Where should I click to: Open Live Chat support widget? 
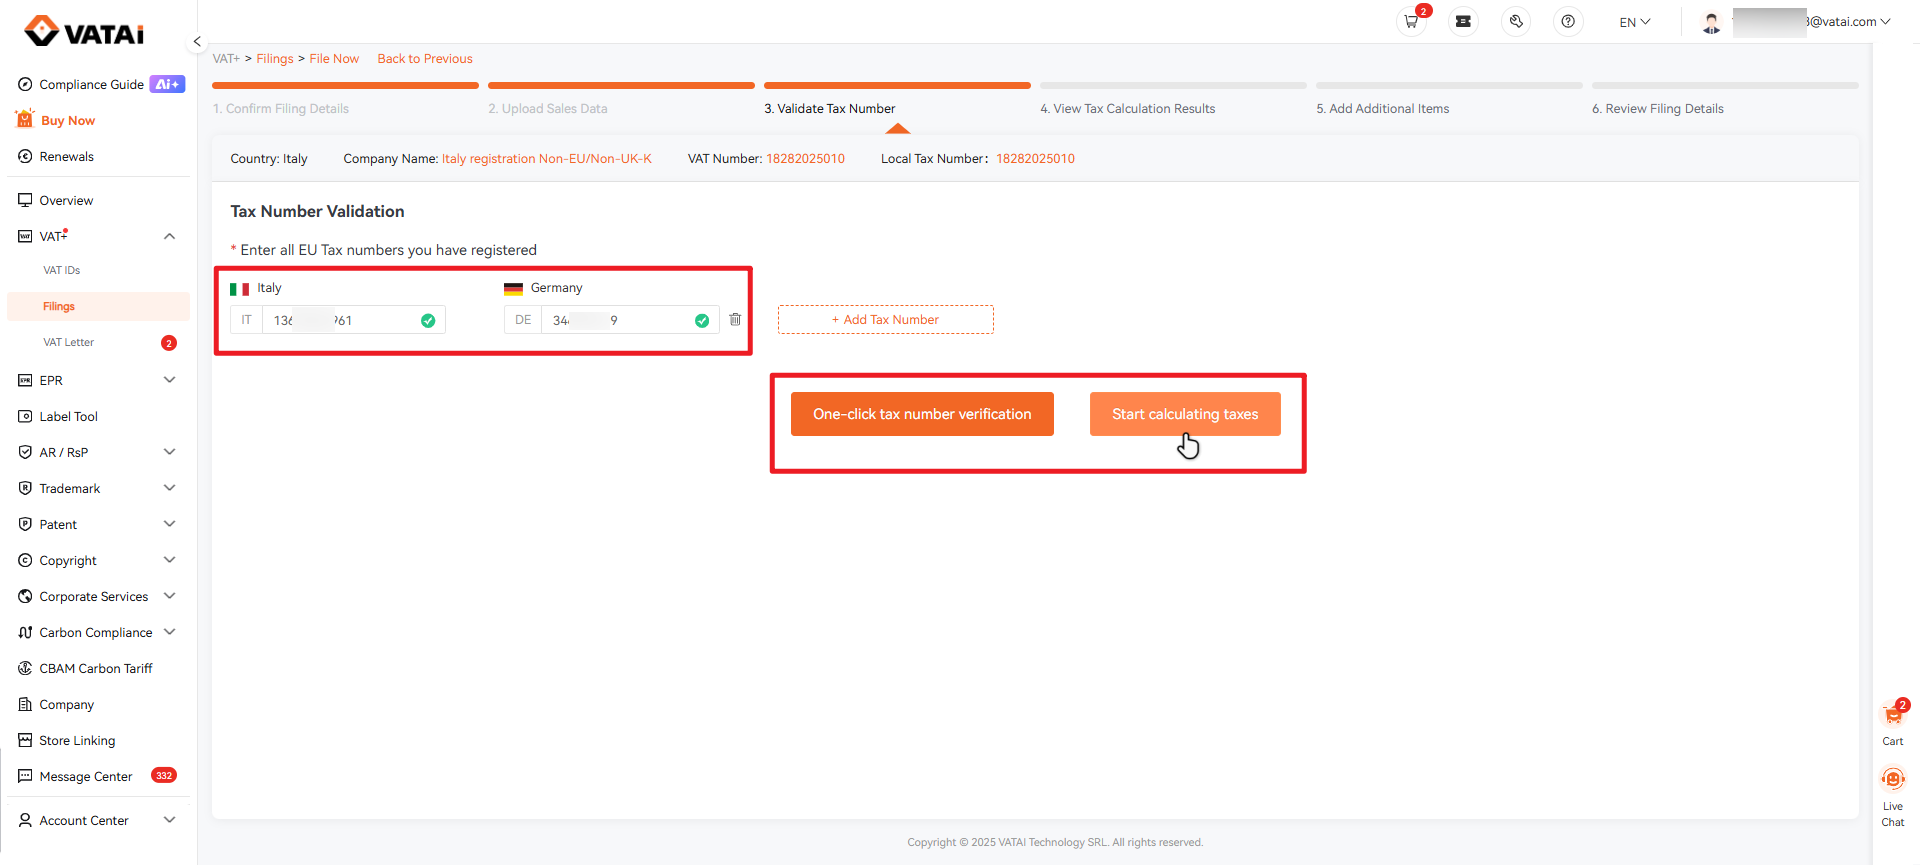tap(1892, 790)
